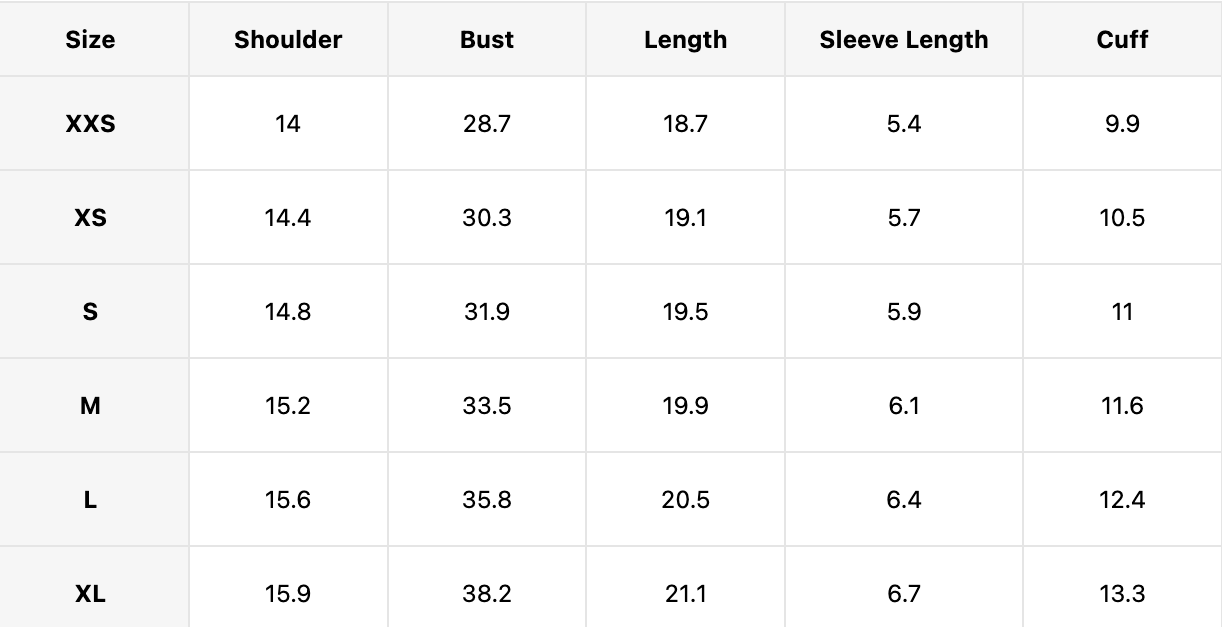Click the XL cuff value 13.3
Image resolution: width=1222 pixels, height=627 pixels.
(1122, 594)
